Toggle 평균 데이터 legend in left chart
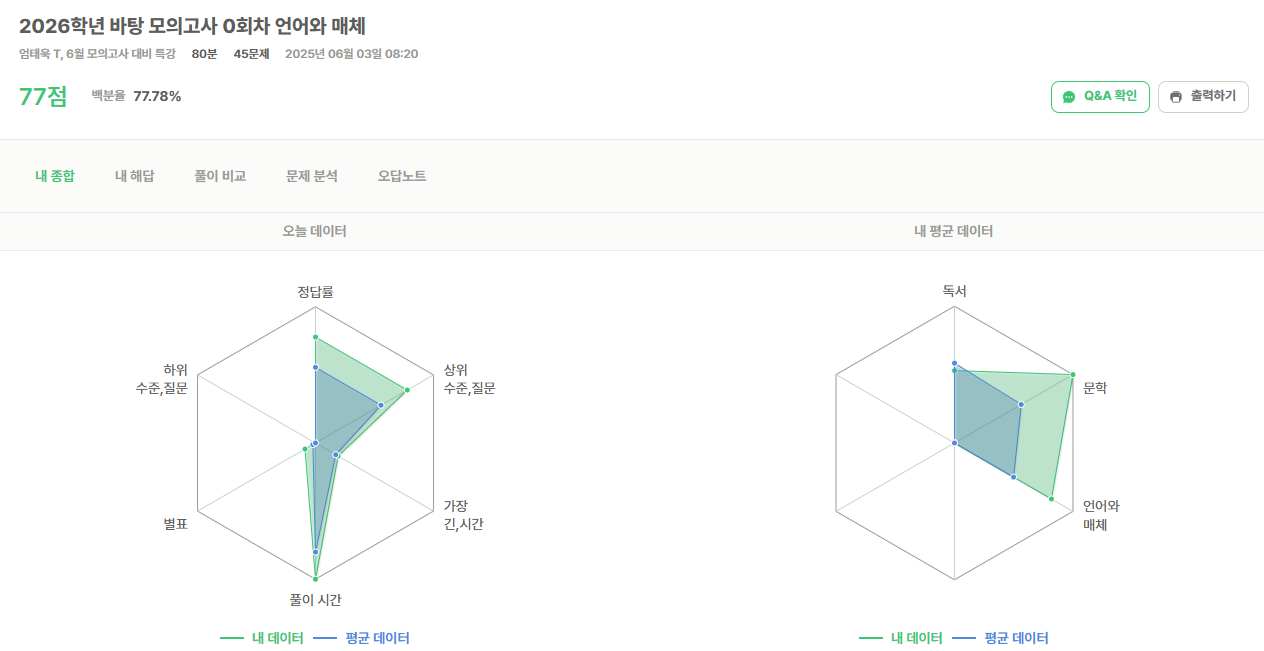 361,638
